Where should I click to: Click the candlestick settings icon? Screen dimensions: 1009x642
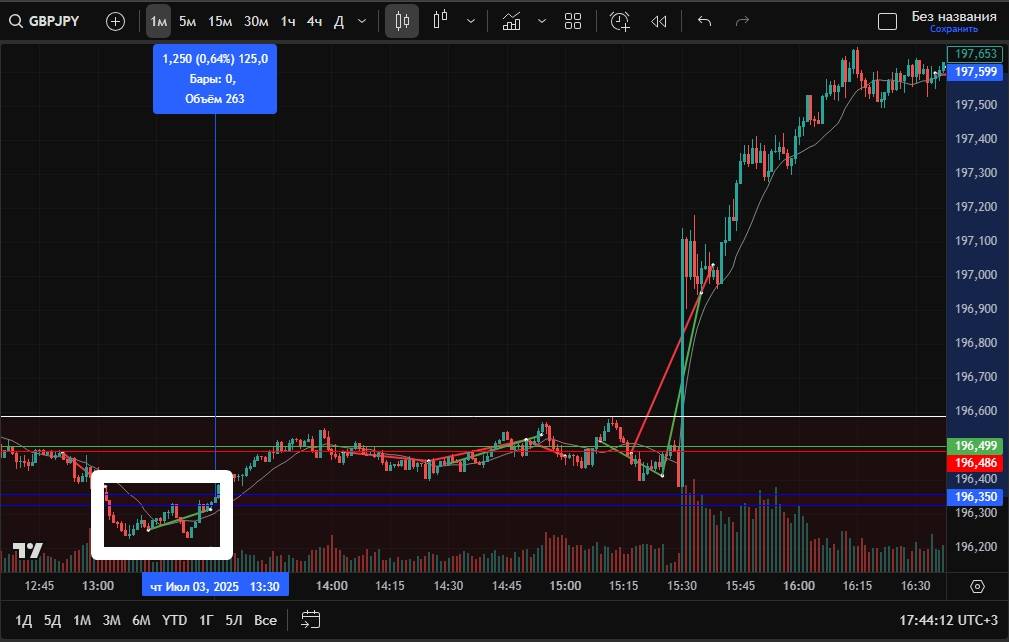(x=402, y=21)
